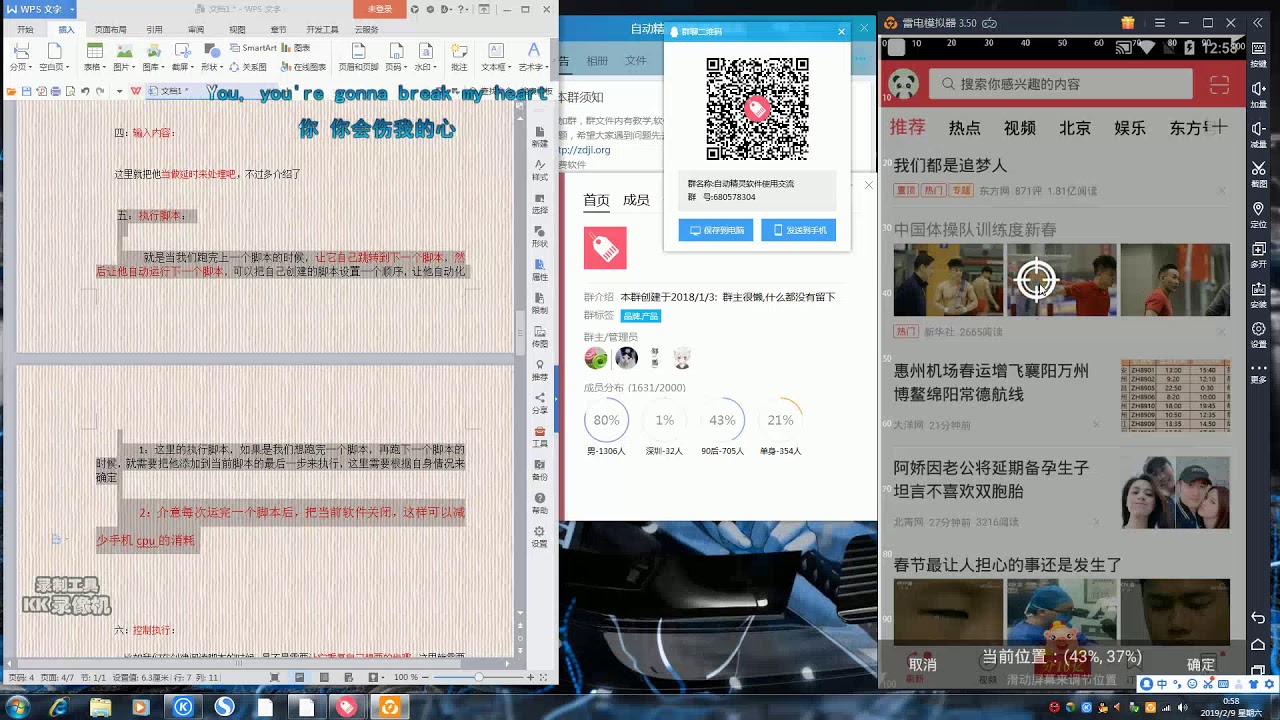Click 确定 confirm in emulator overlay
The image size is (1280, 720).
1201,664
